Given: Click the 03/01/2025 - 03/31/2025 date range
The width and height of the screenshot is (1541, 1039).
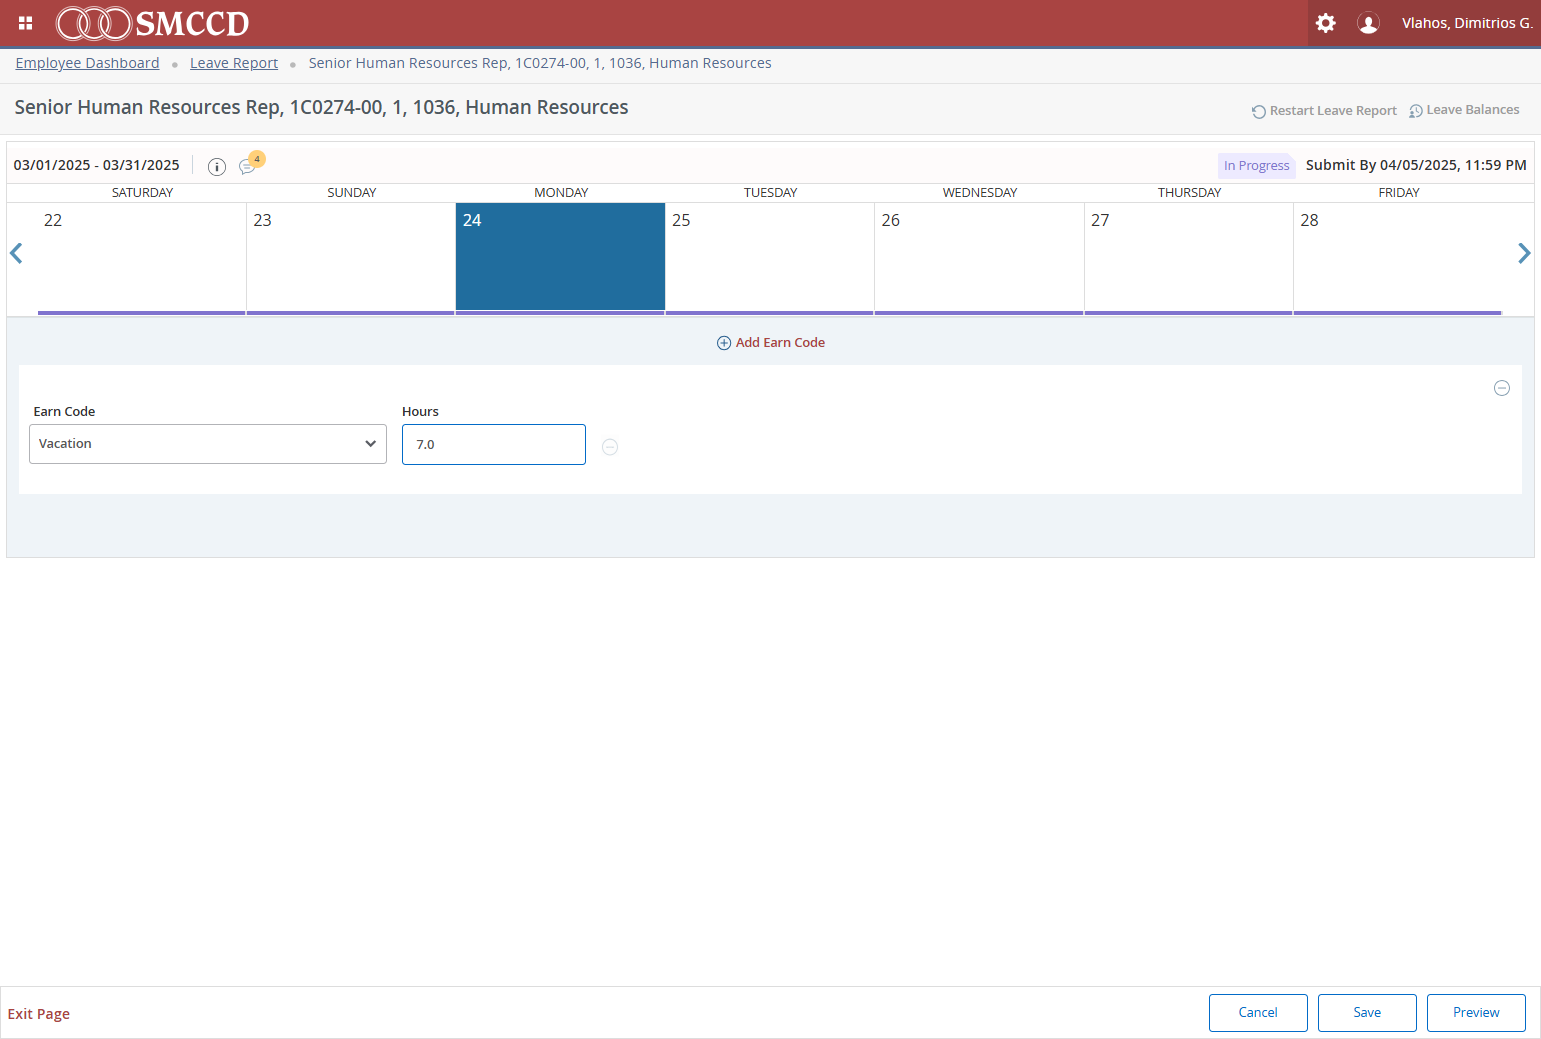Looking at the screenshot, I should click(97, 165).
